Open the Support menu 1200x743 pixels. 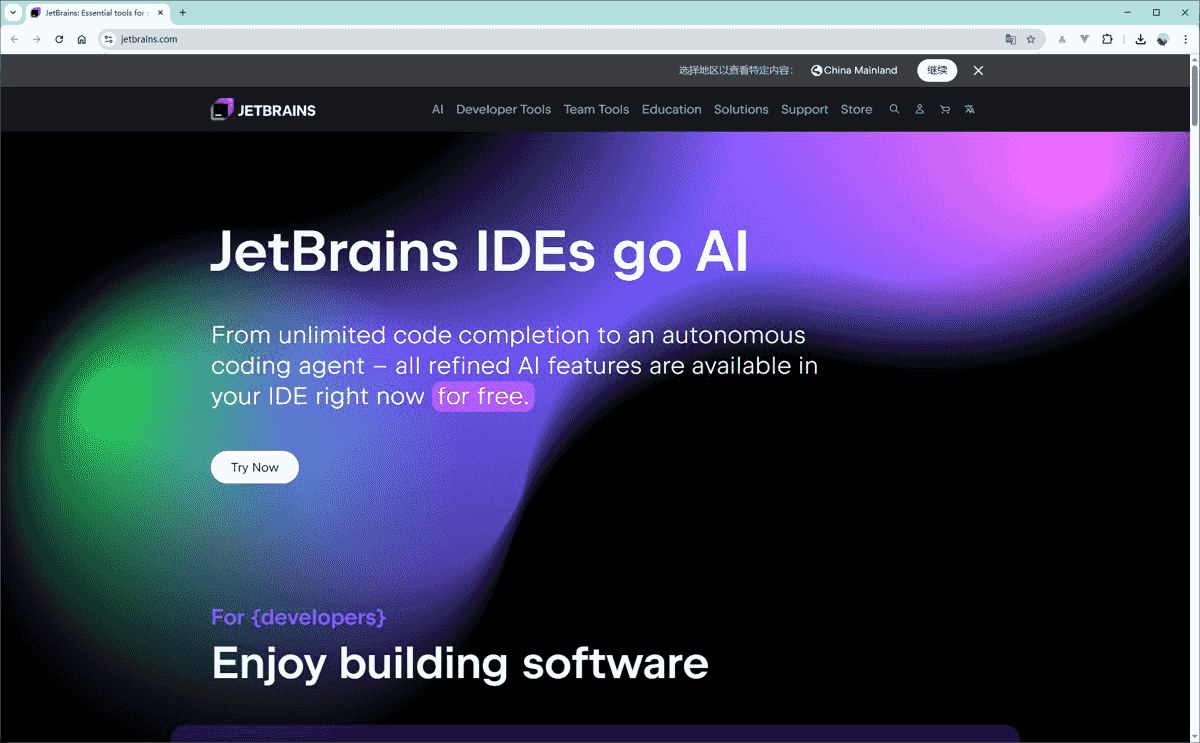[804, 109]
